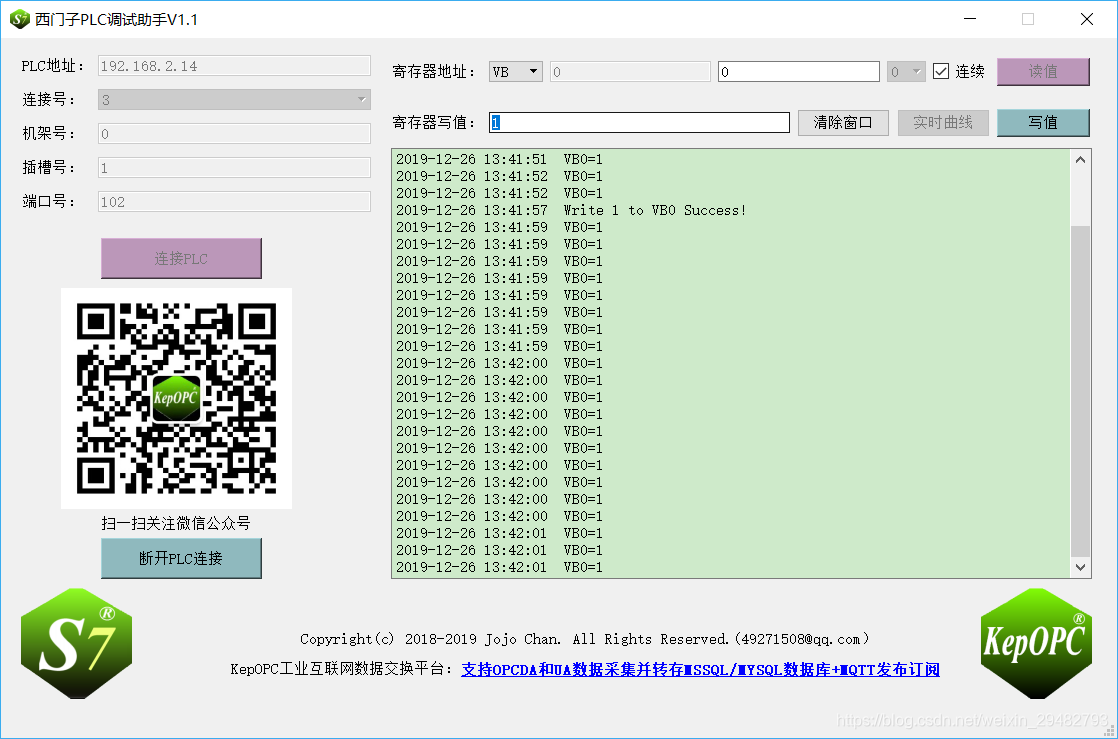Click the S7 logo in the bottom-left corner
This screenshot has height=739, width=1118.
pos(76,640)
